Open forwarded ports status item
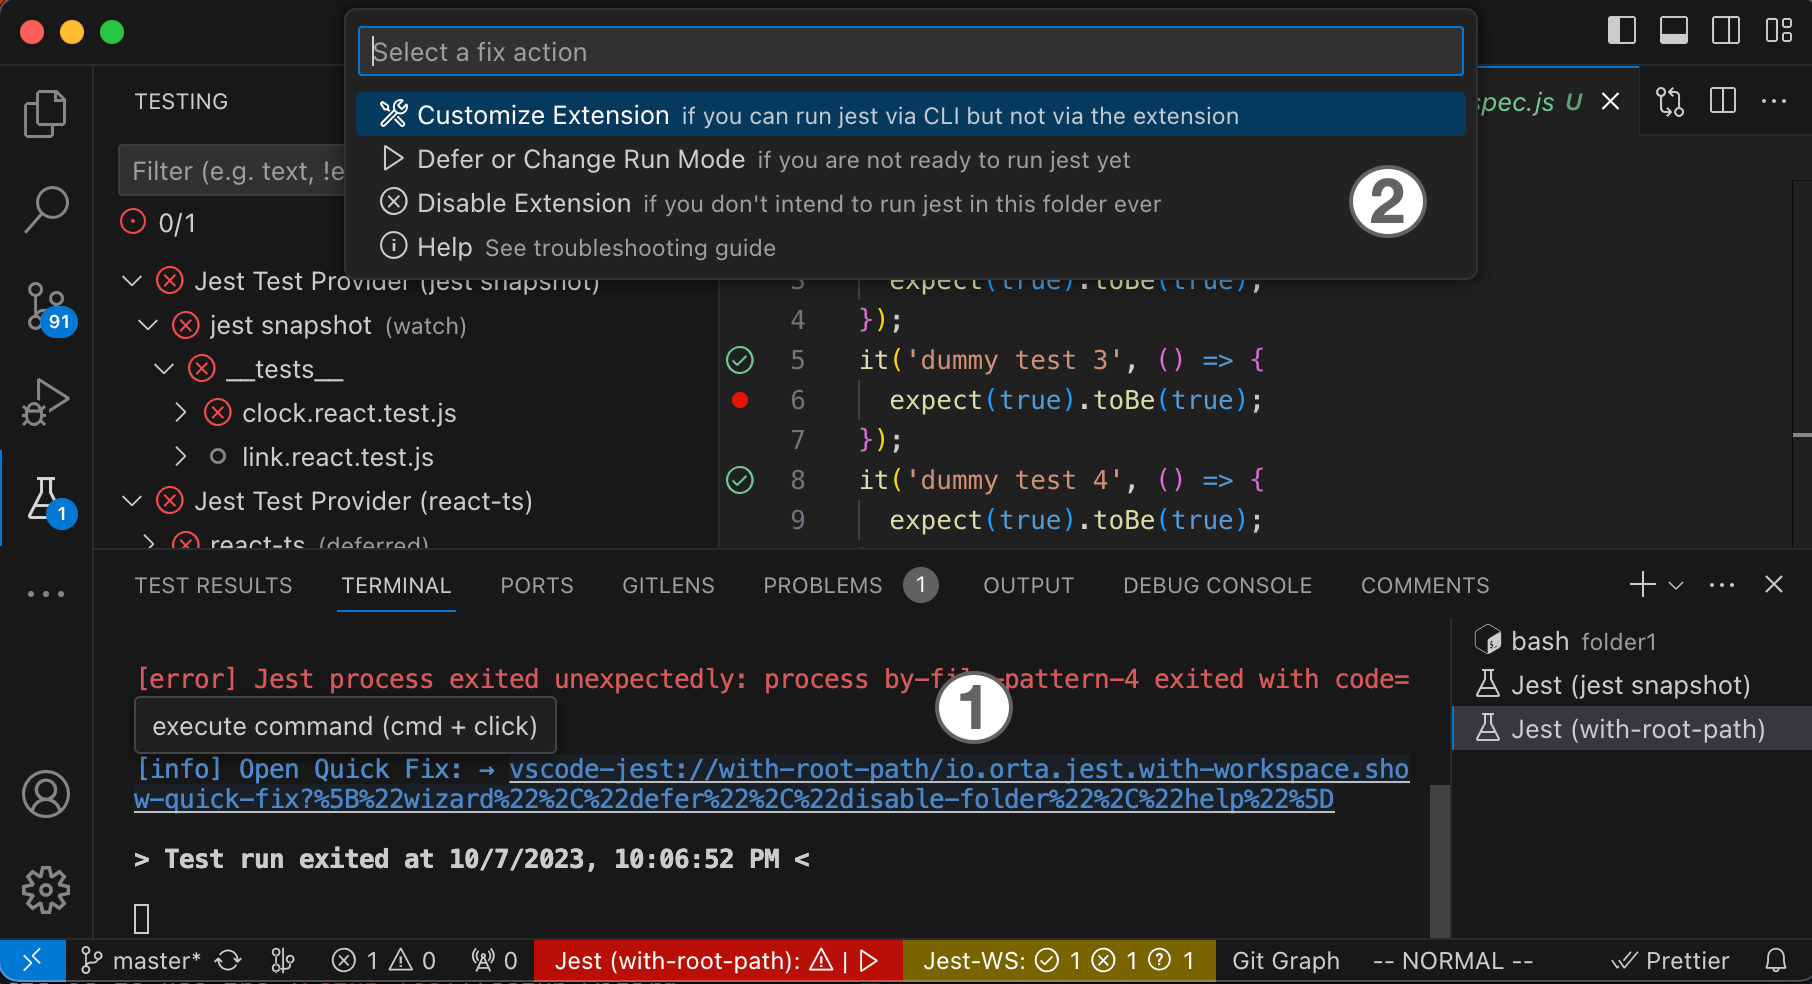Screen dimensions: 1812x984 (494, 961)
